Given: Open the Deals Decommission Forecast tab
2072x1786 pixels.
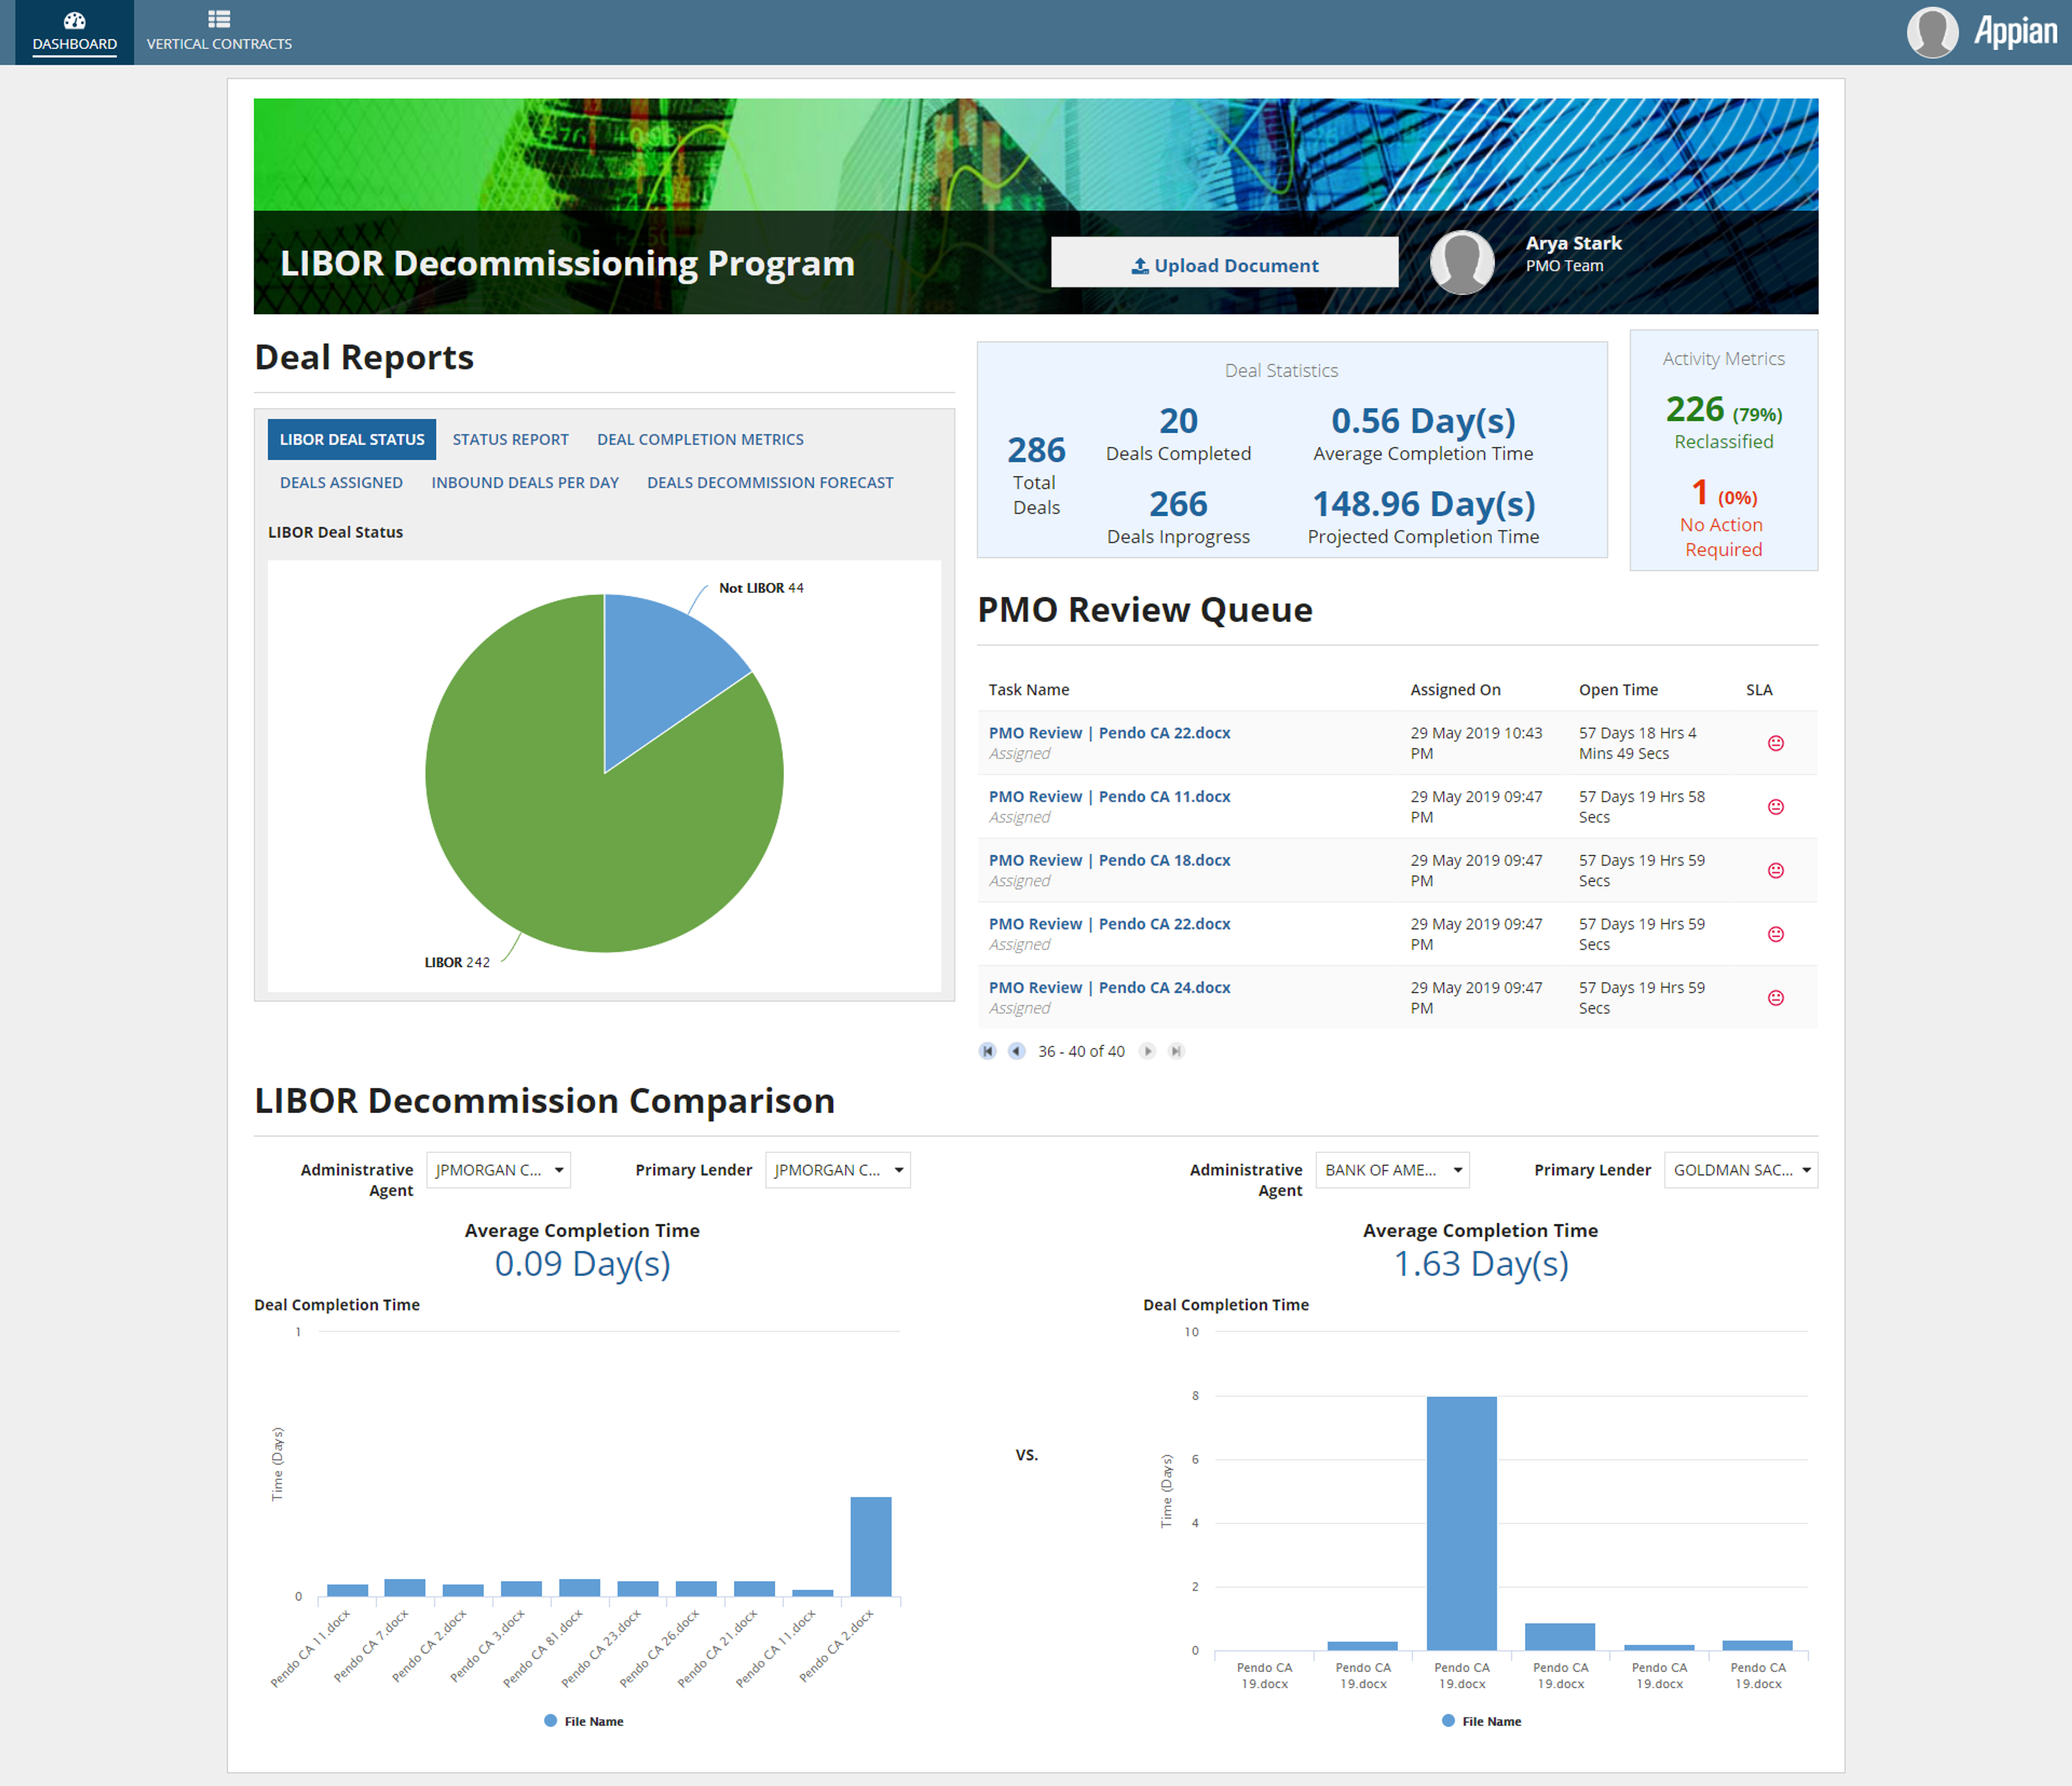Looking at the screenshot, I should tap(770, 482).
